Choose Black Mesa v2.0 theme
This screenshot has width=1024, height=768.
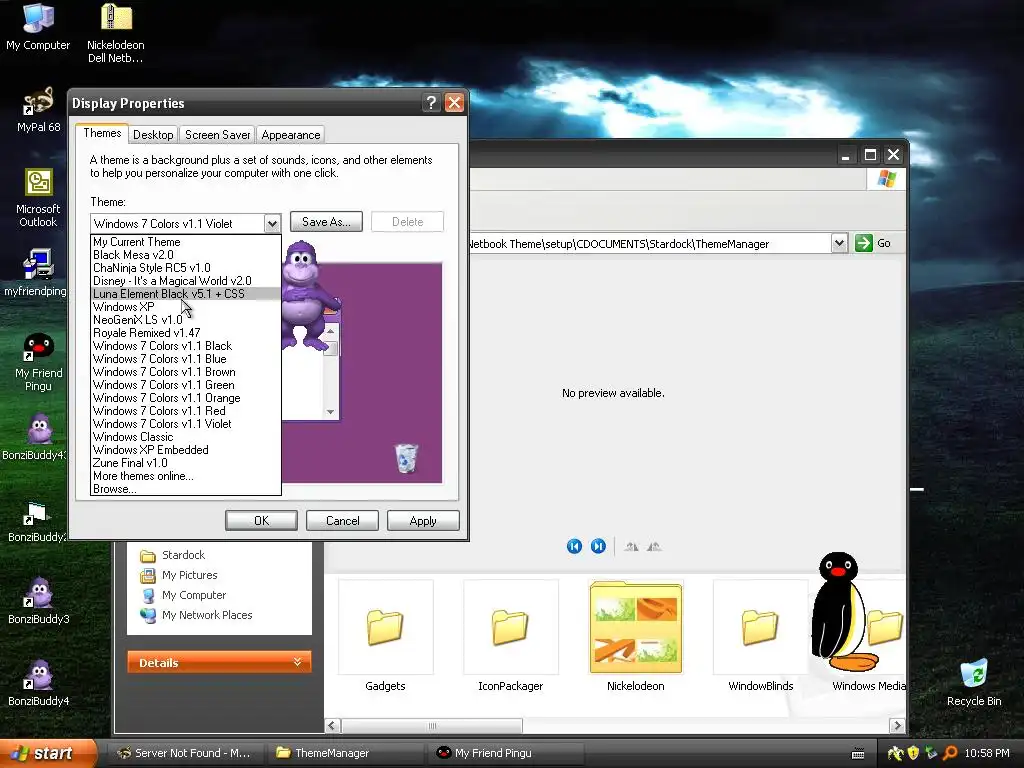(185, 255)
